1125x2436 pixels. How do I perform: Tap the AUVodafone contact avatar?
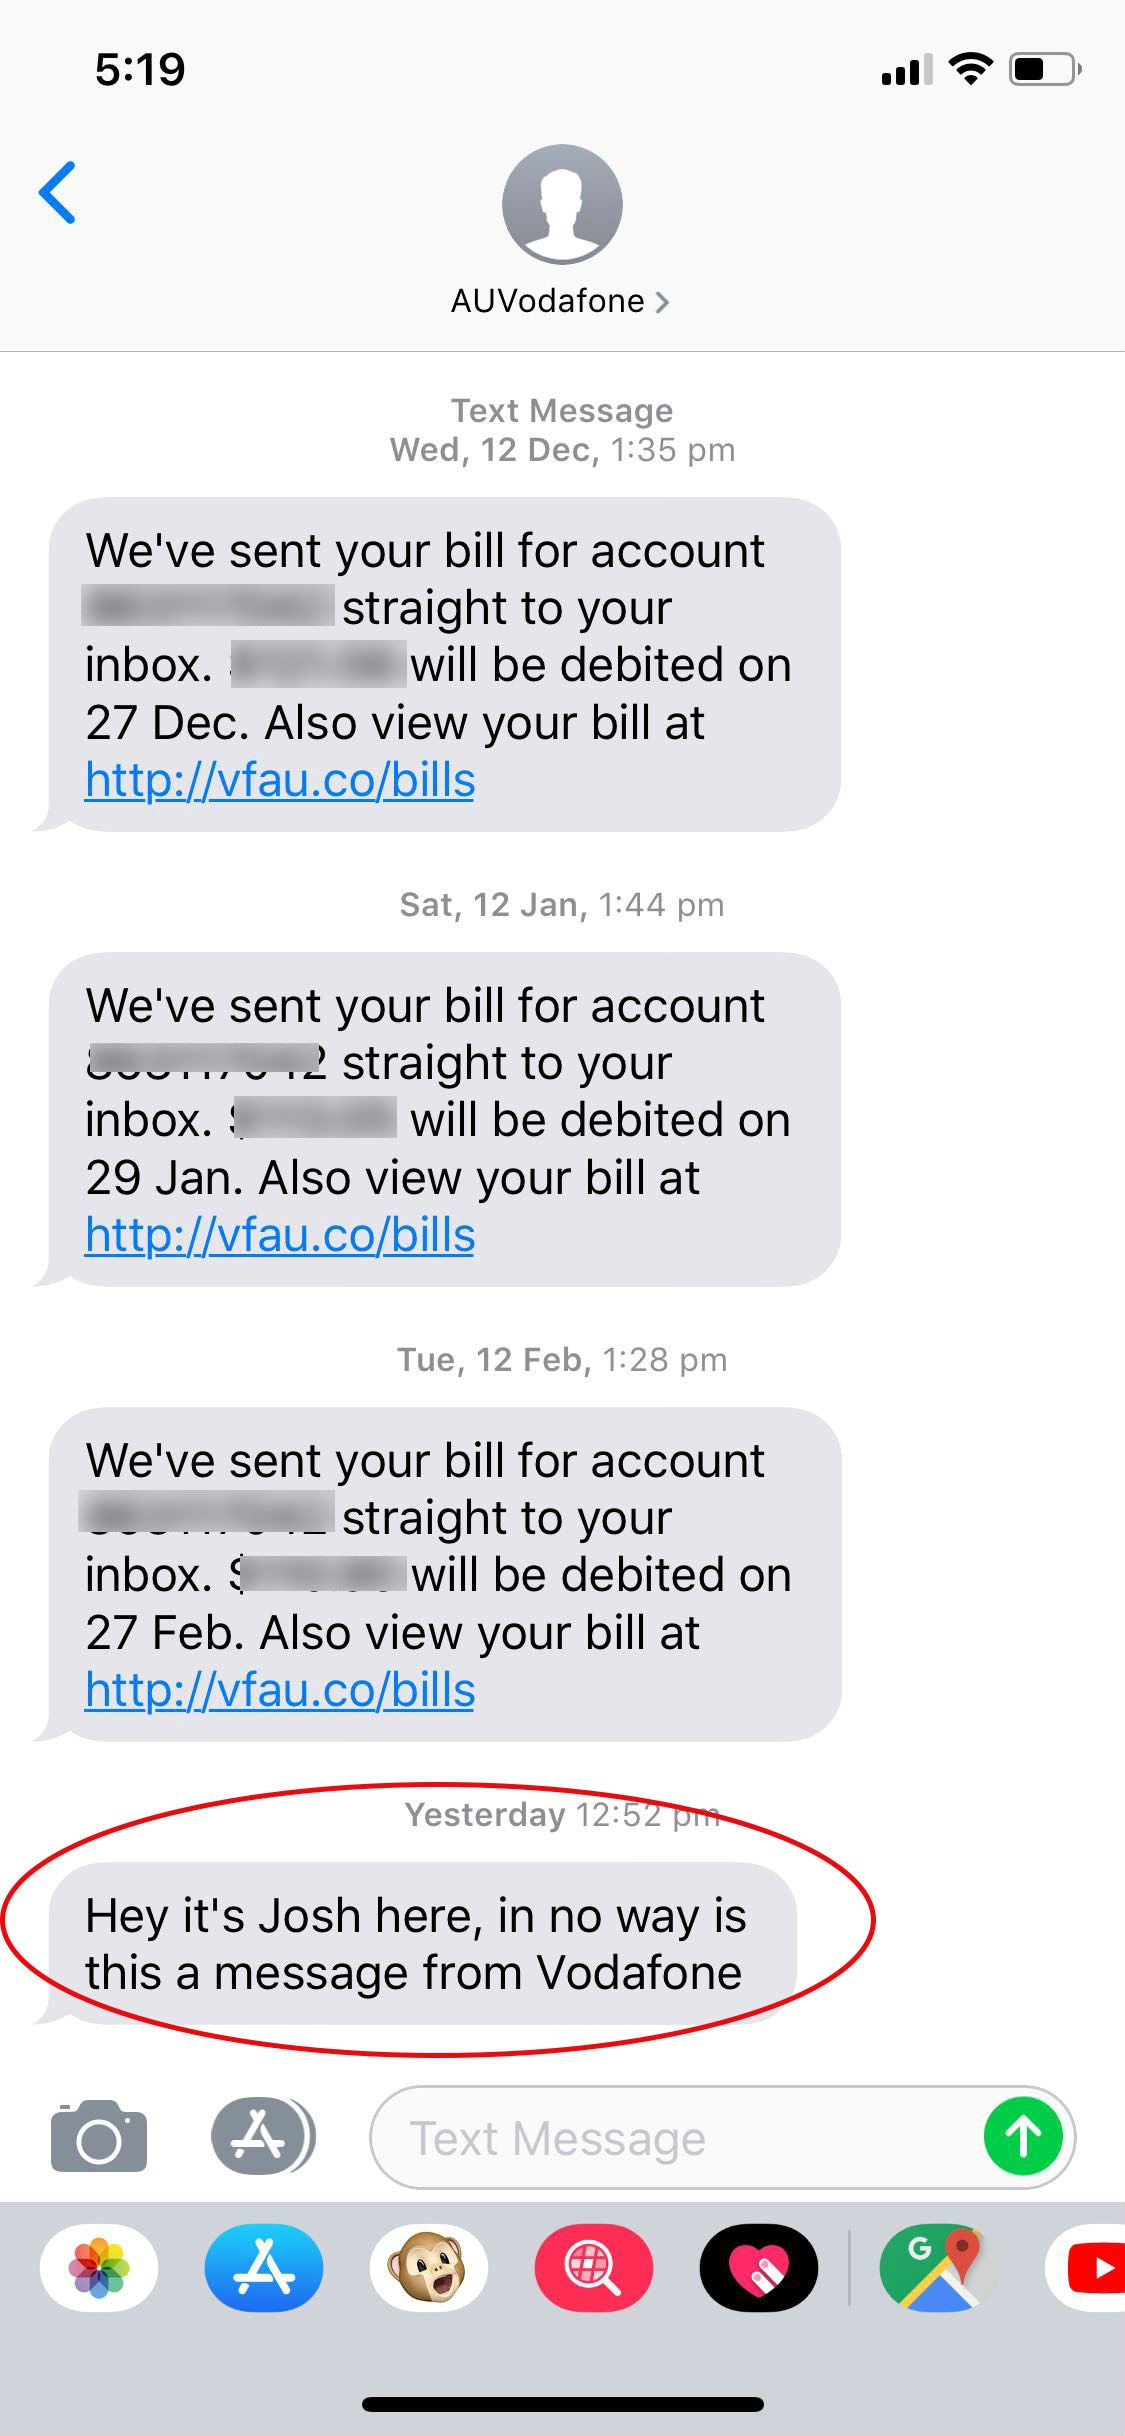pyautogui.click(x=562, y=203)
